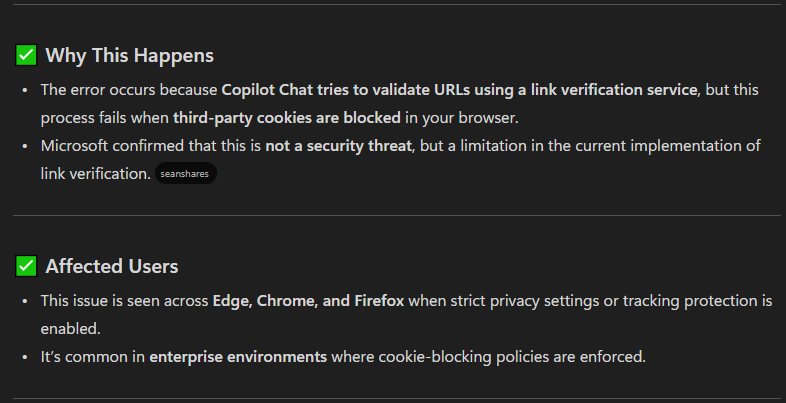This screenshot has height=403, width=786.
Task: Click bold text about validating URLs
Action: point(459,89)
